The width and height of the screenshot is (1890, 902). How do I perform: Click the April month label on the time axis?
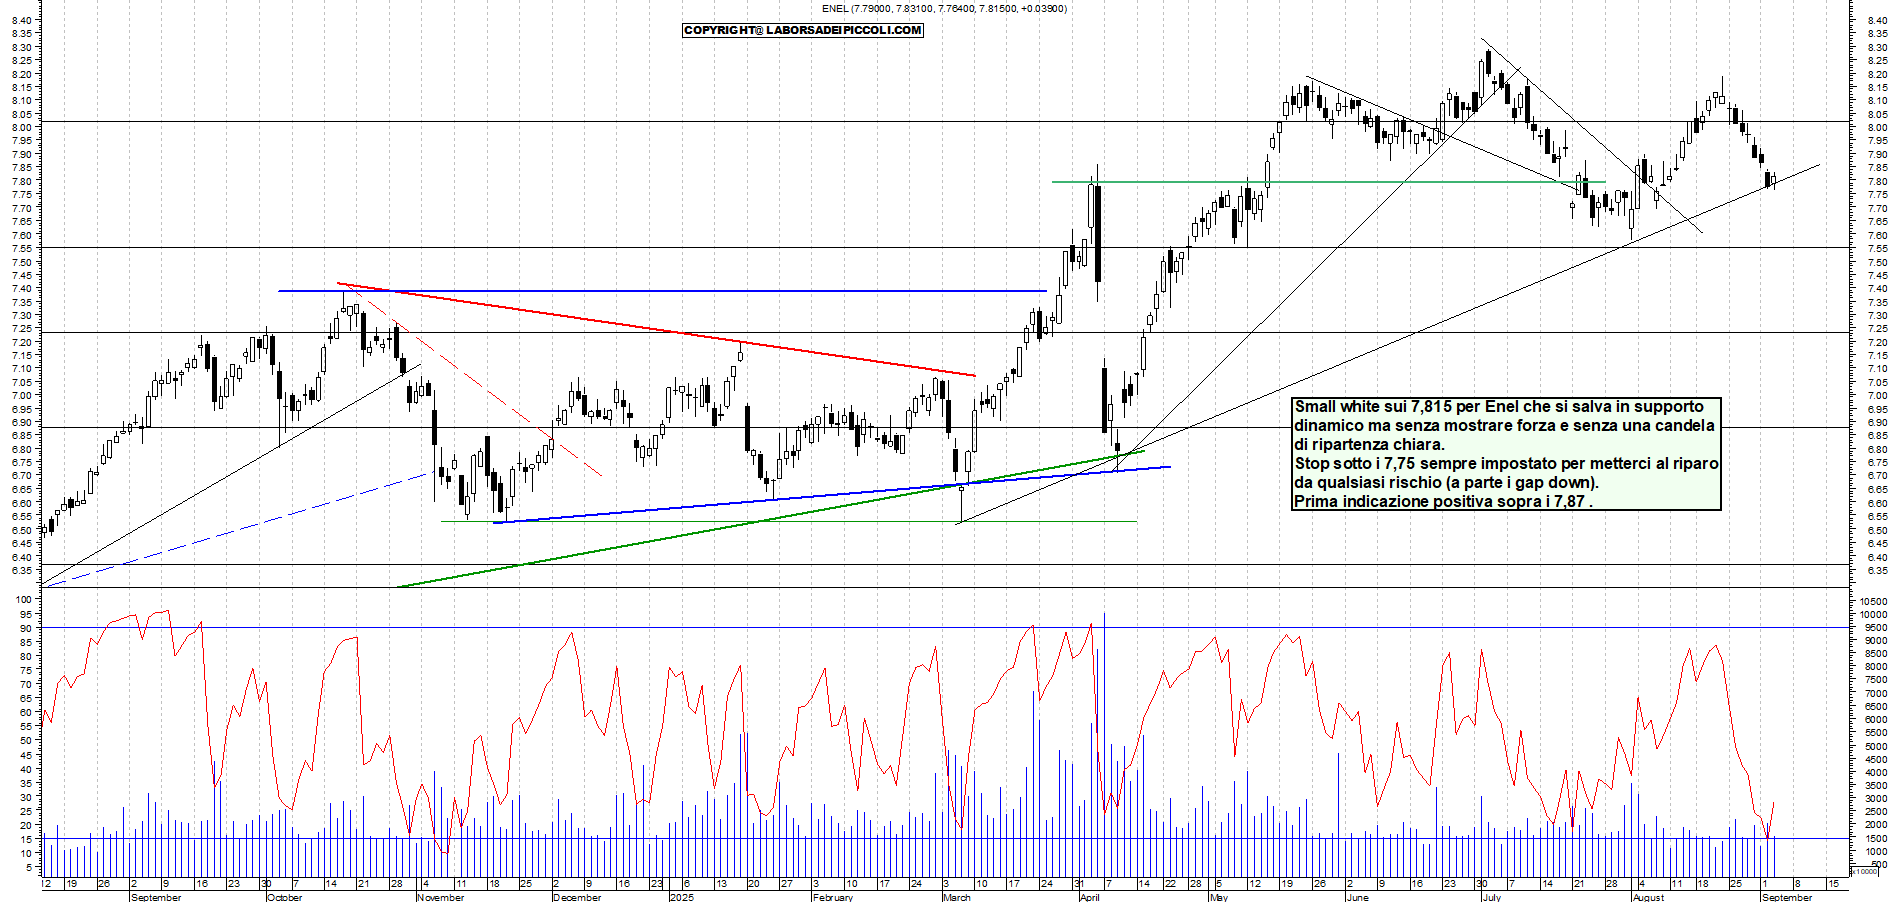point(1090,897)
